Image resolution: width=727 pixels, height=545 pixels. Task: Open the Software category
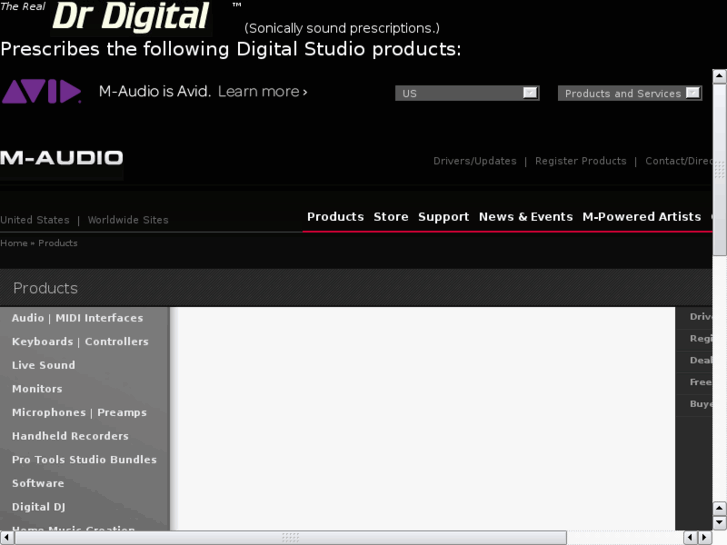coord(38,483)
